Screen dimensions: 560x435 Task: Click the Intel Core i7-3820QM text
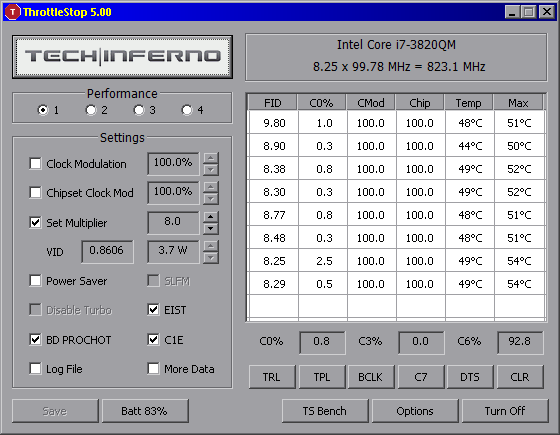point(396,45)
